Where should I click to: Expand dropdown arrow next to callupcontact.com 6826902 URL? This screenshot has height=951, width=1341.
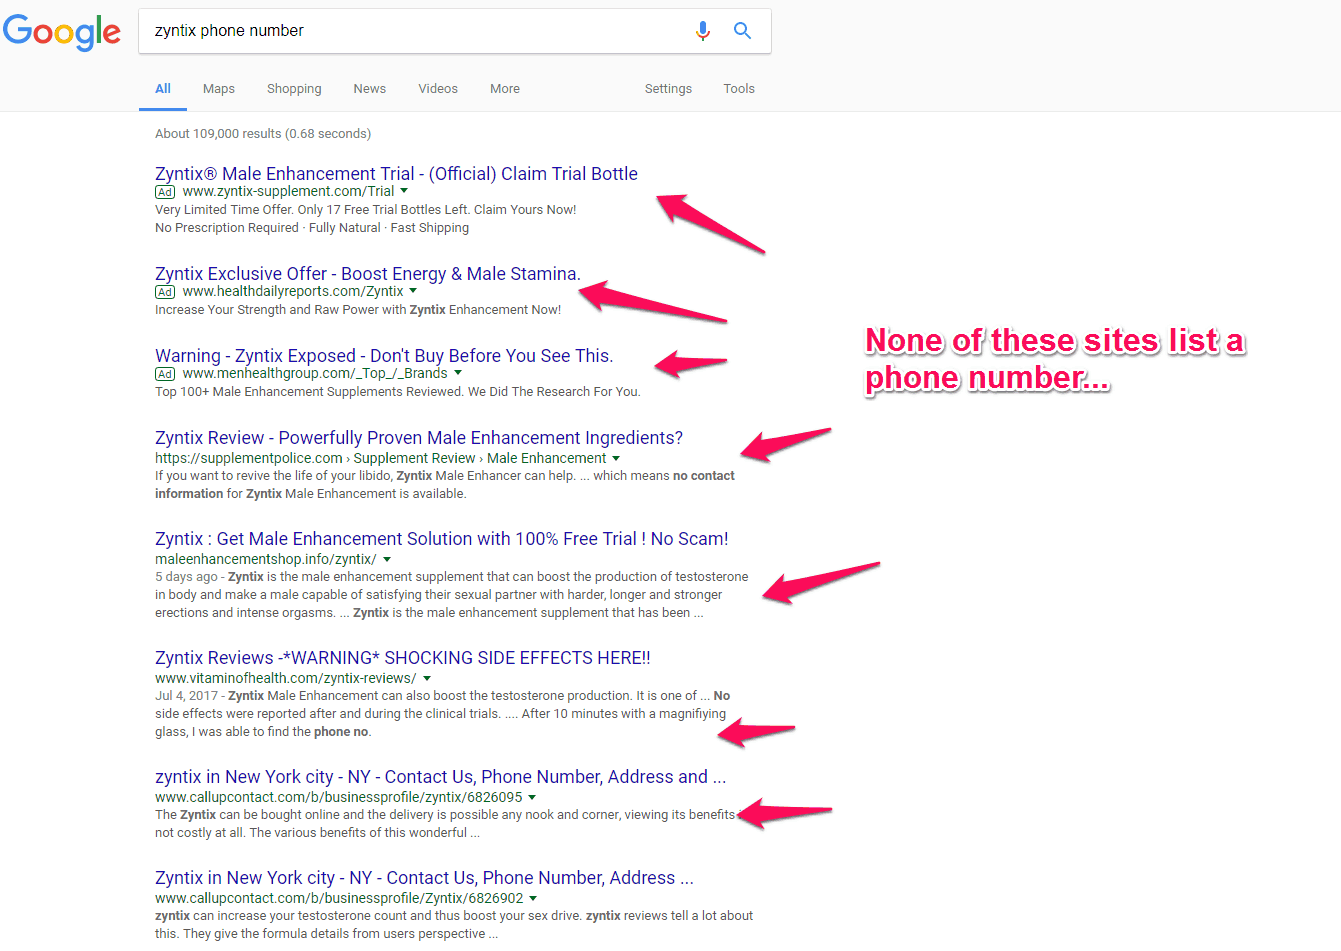click(x=534, y=898)
